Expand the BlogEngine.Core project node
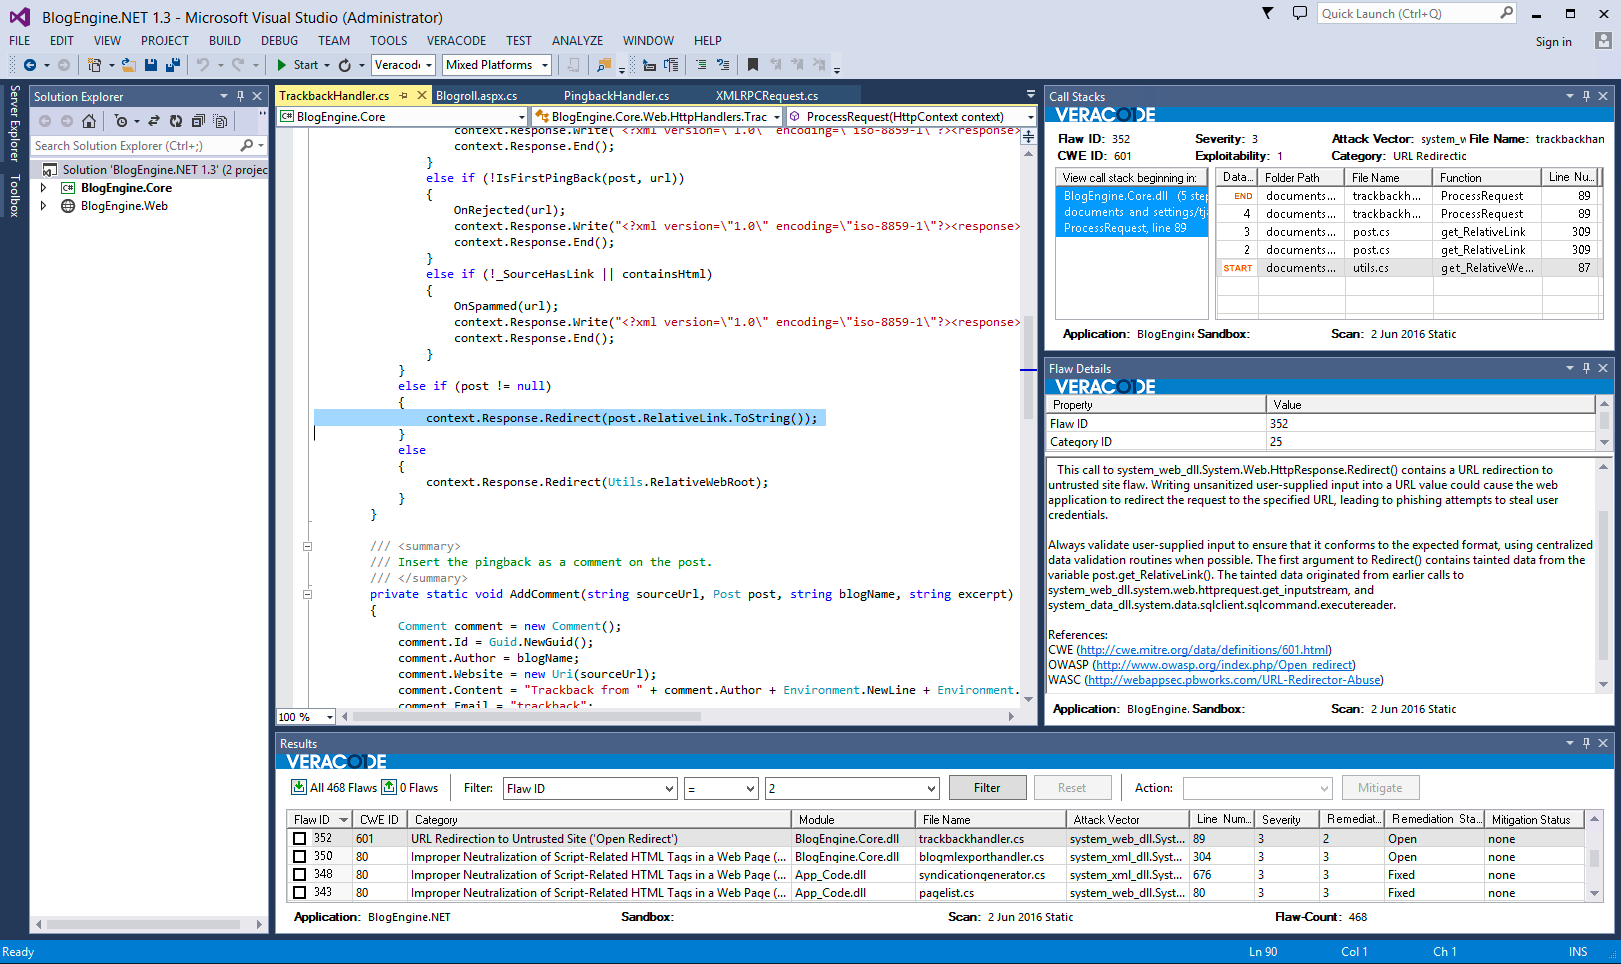Viewport: 1621px width, 964px height. [43, 188]
